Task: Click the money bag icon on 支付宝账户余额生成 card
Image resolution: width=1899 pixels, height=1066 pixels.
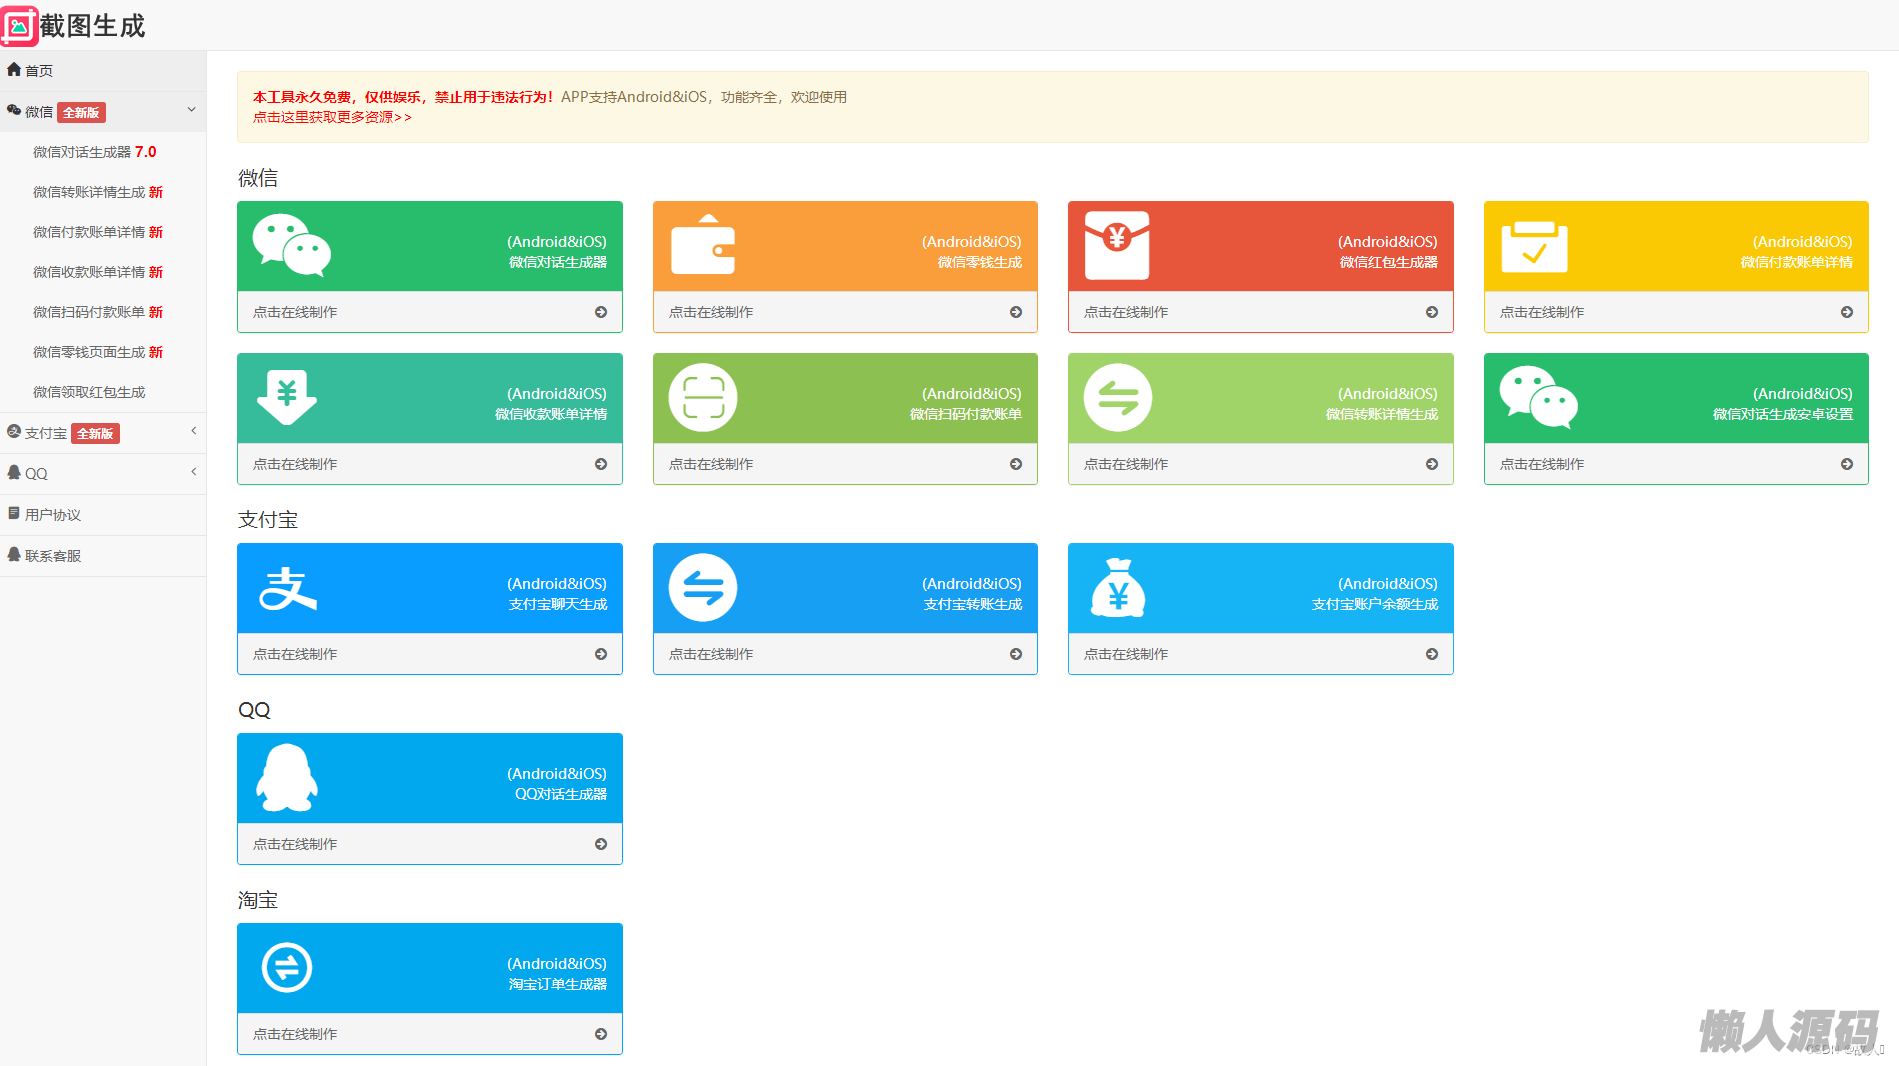Action: (x=1118, y=588)
